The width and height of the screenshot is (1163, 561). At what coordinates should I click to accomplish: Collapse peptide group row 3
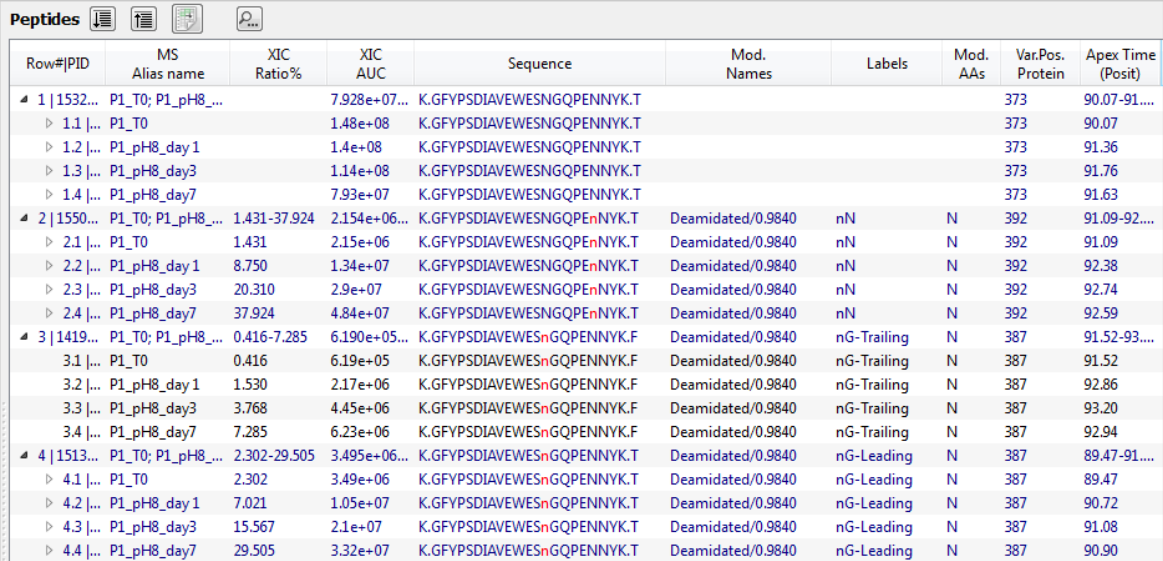24,337
